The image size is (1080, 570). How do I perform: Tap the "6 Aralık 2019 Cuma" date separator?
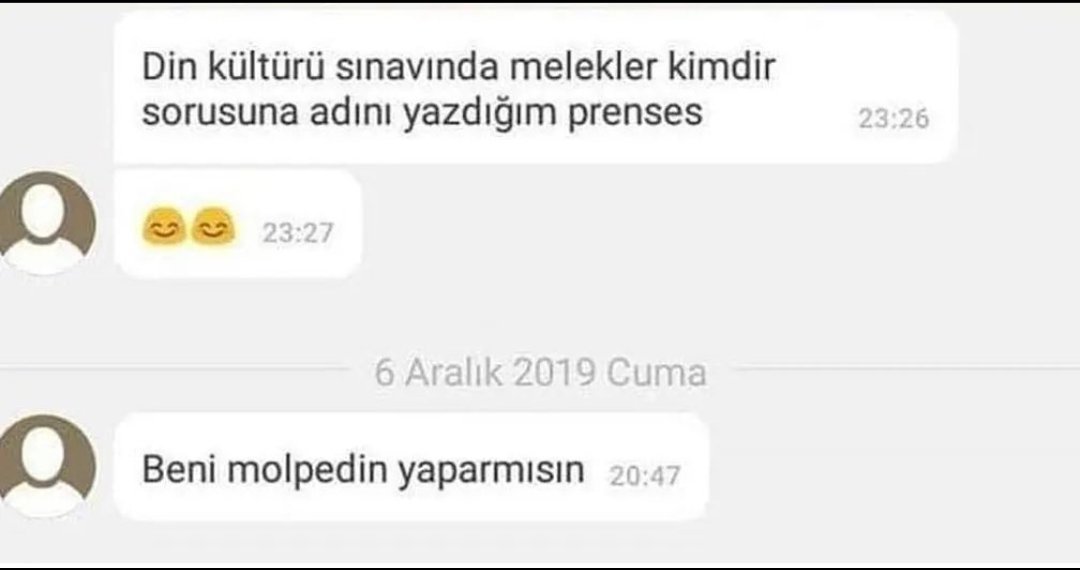541,372
